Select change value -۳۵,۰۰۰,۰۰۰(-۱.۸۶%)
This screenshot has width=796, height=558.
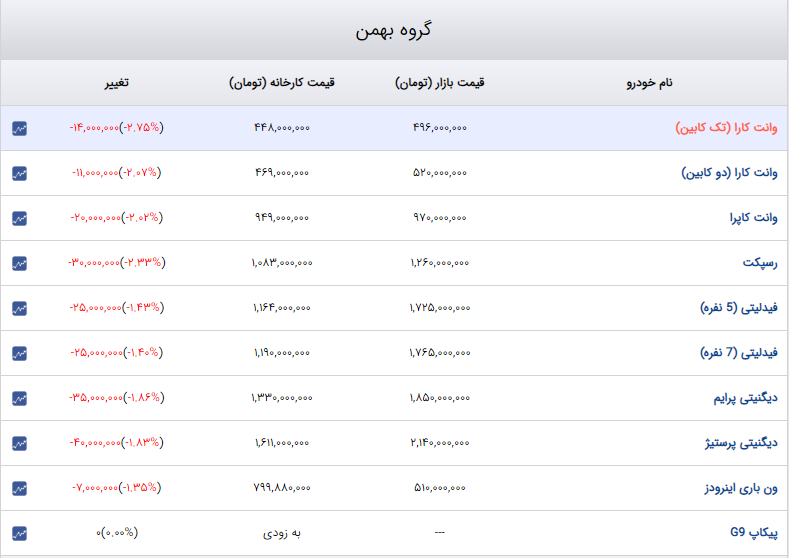[x=117, y=398]
